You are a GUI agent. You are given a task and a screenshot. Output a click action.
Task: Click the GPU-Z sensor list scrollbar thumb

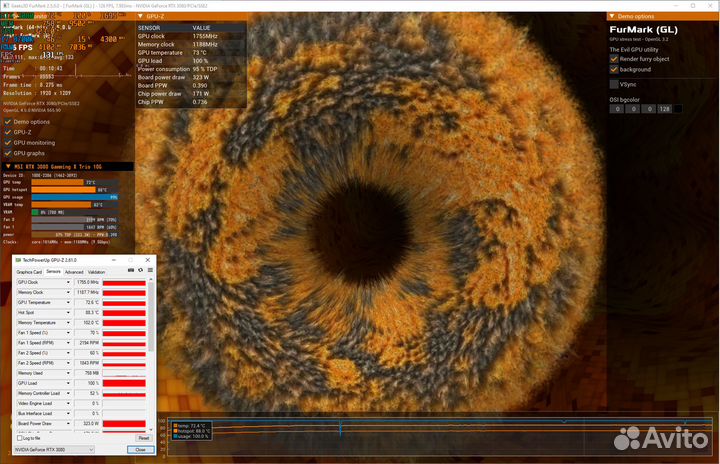(151, 317)
